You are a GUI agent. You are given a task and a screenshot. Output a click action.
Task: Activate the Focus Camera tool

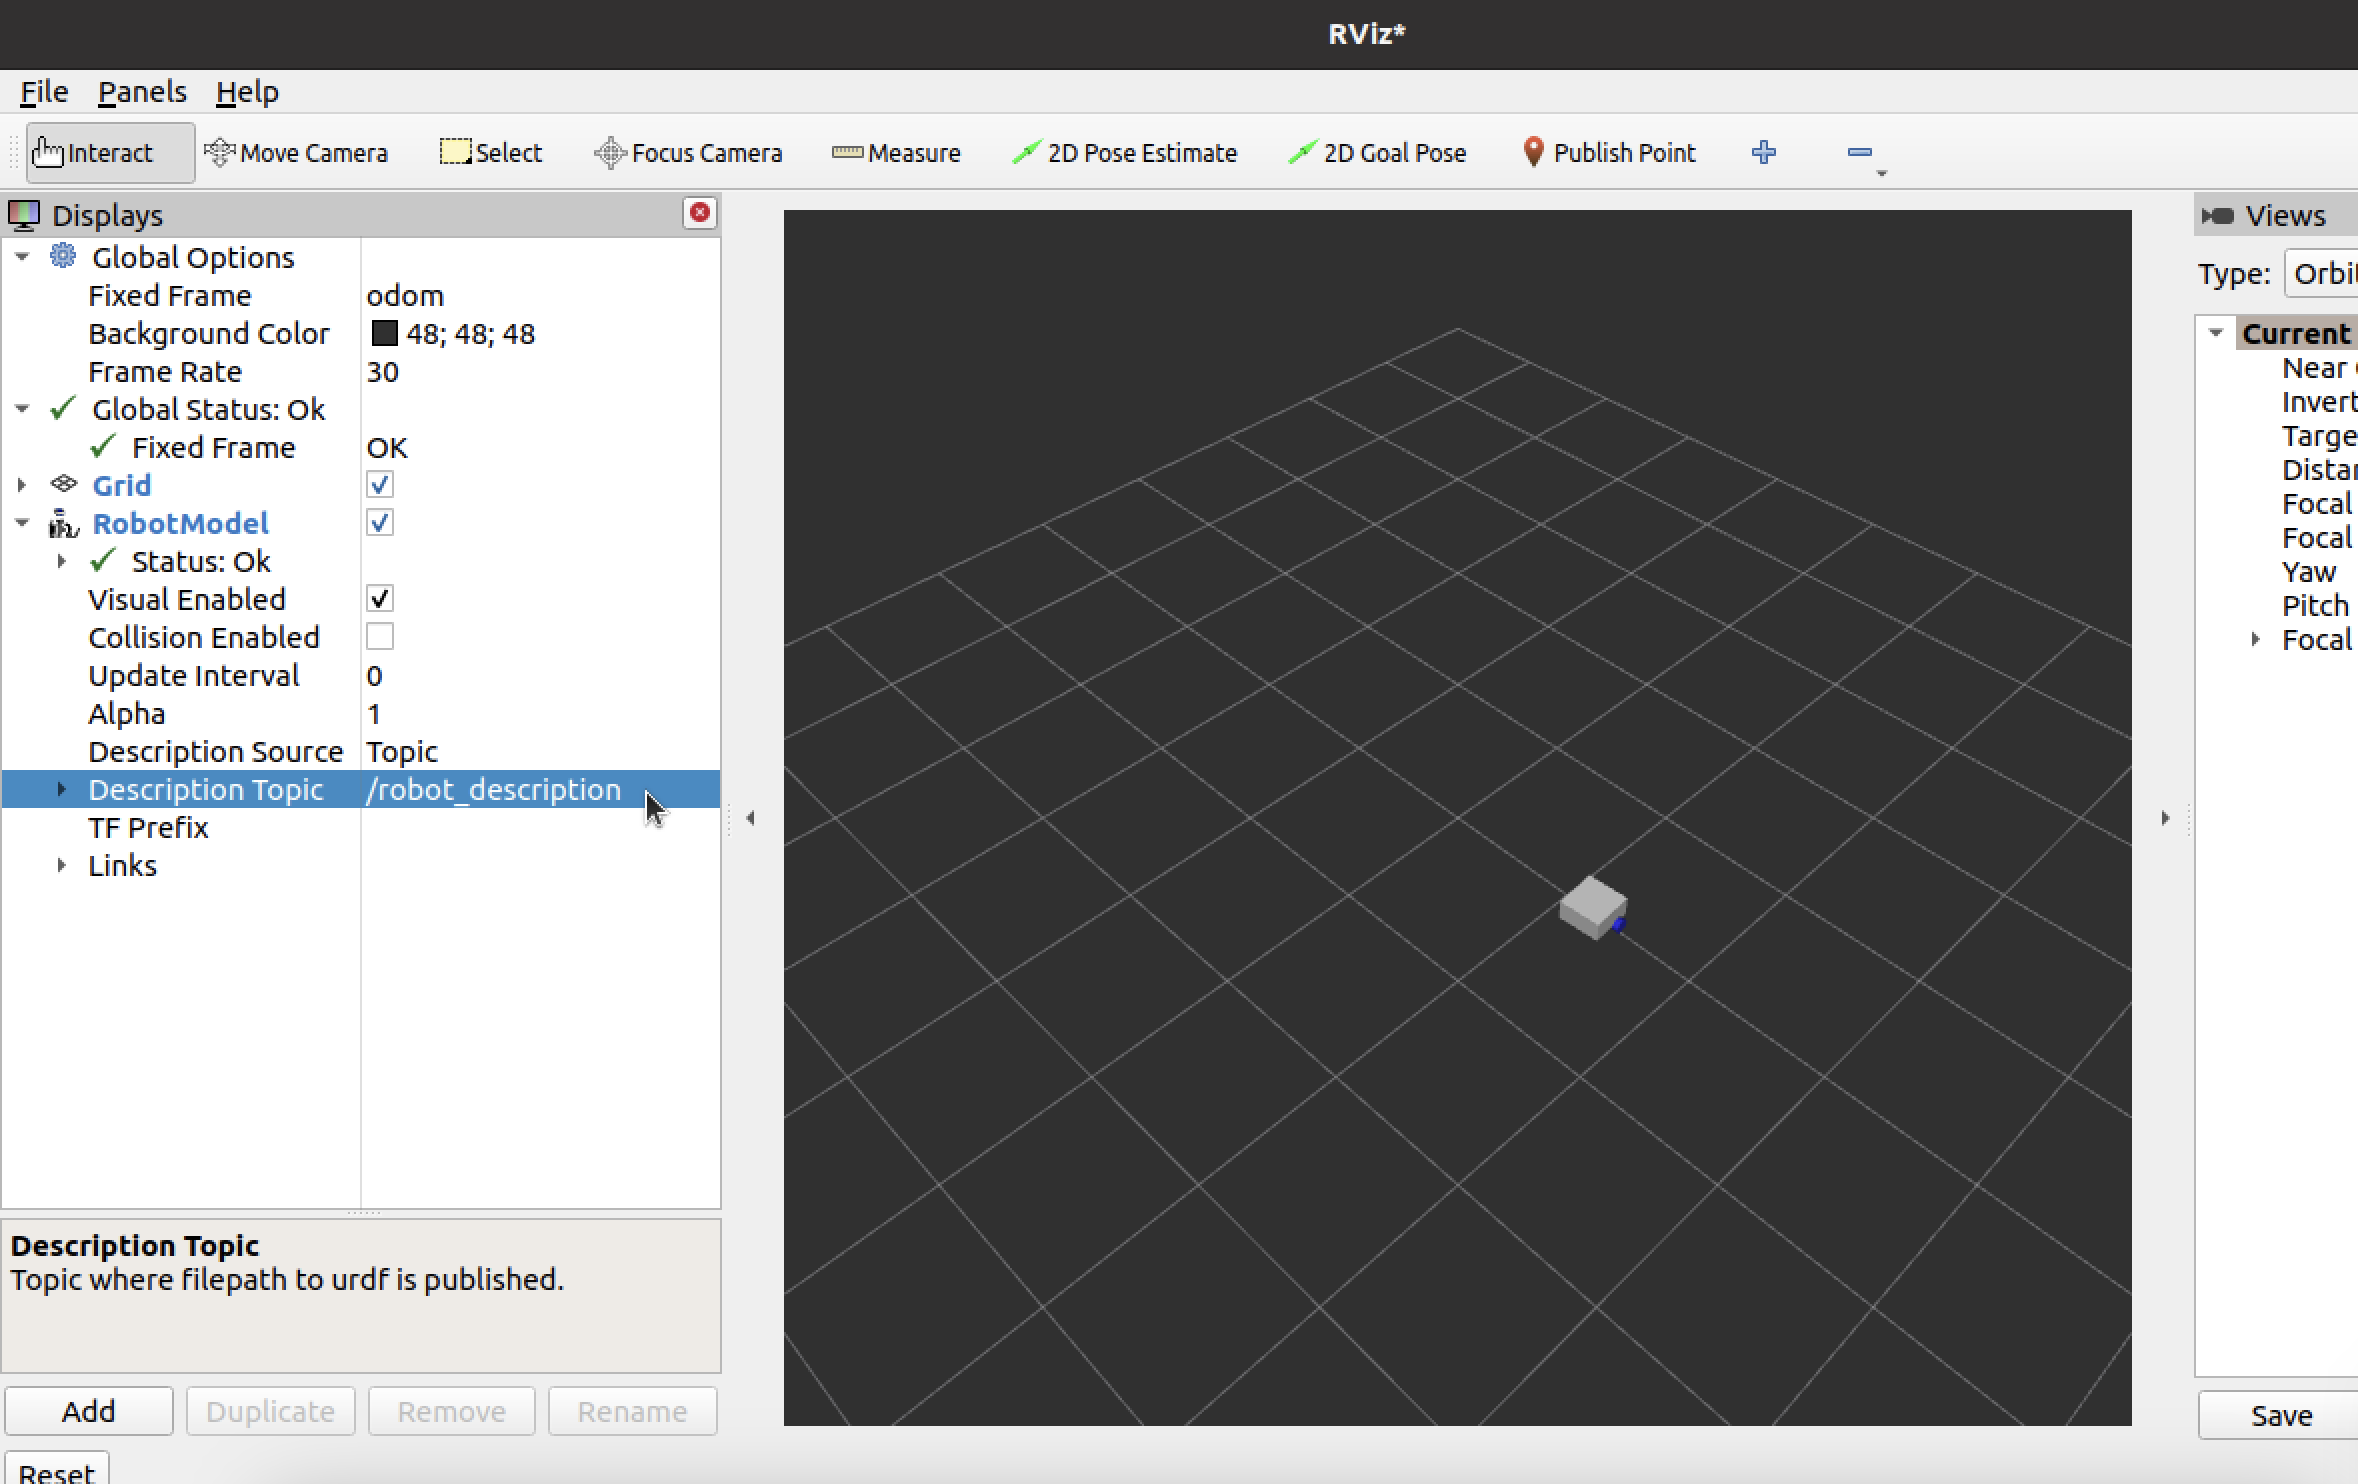689,153
